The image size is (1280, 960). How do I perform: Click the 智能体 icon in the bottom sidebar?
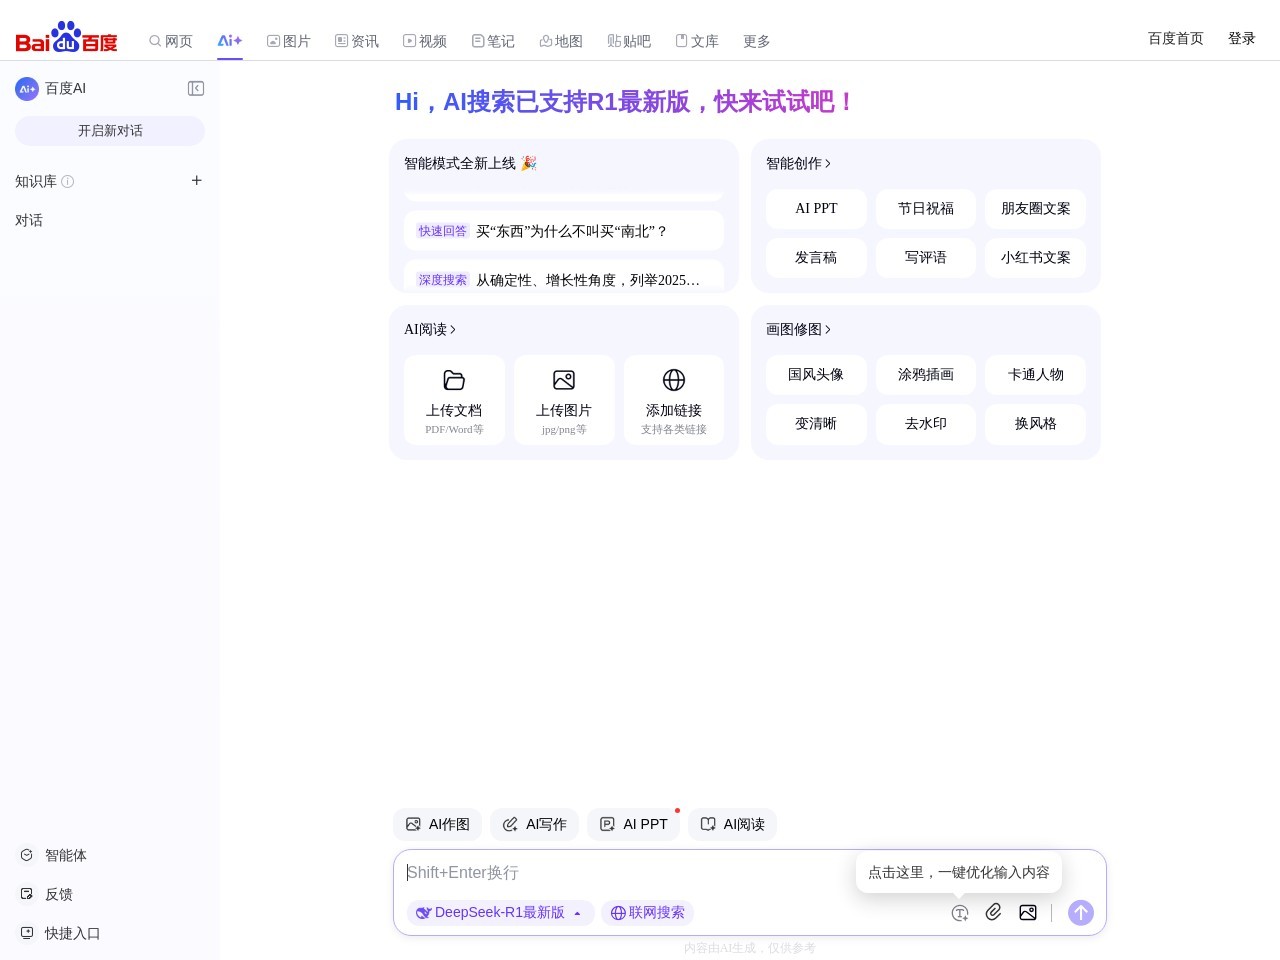26,855
